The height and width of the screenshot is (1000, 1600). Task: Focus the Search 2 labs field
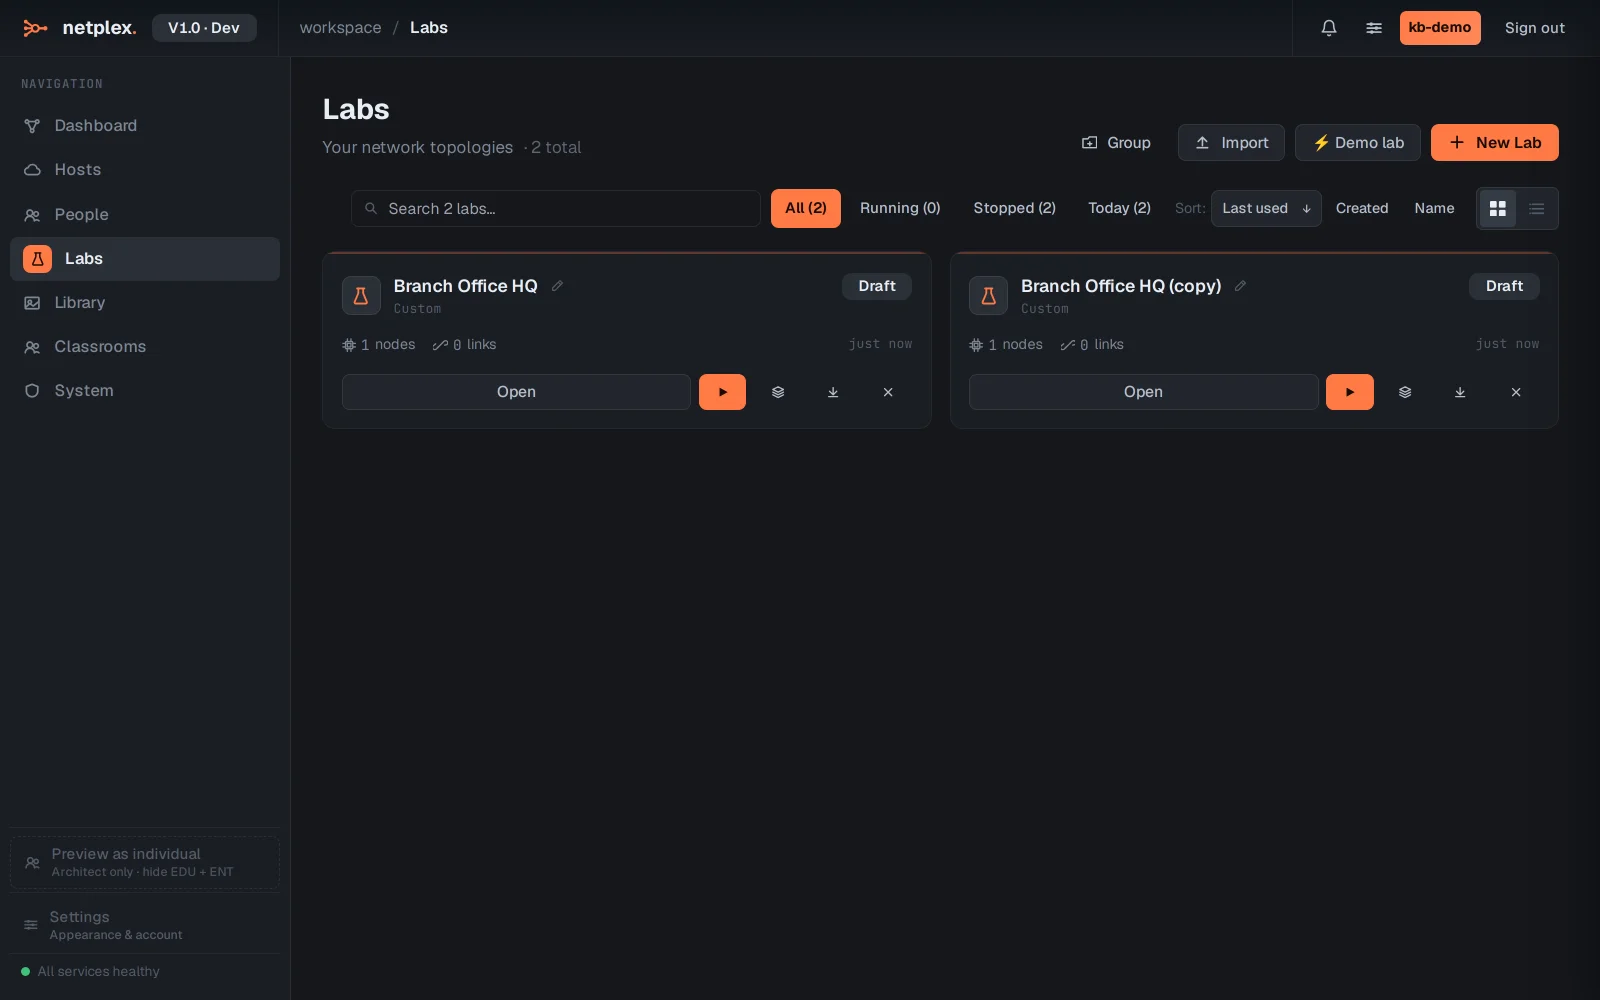click(x=556, y=209)
